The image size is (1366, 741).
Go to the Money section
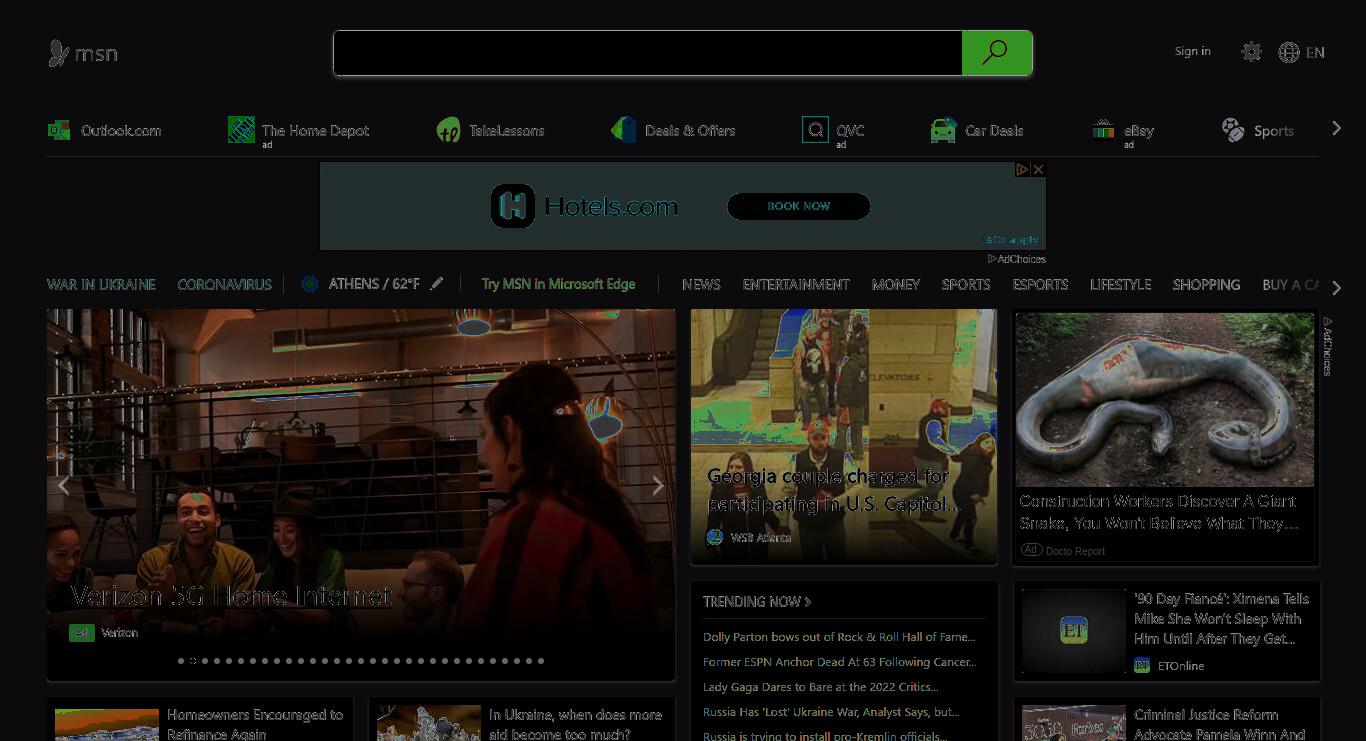coord(896,285)
